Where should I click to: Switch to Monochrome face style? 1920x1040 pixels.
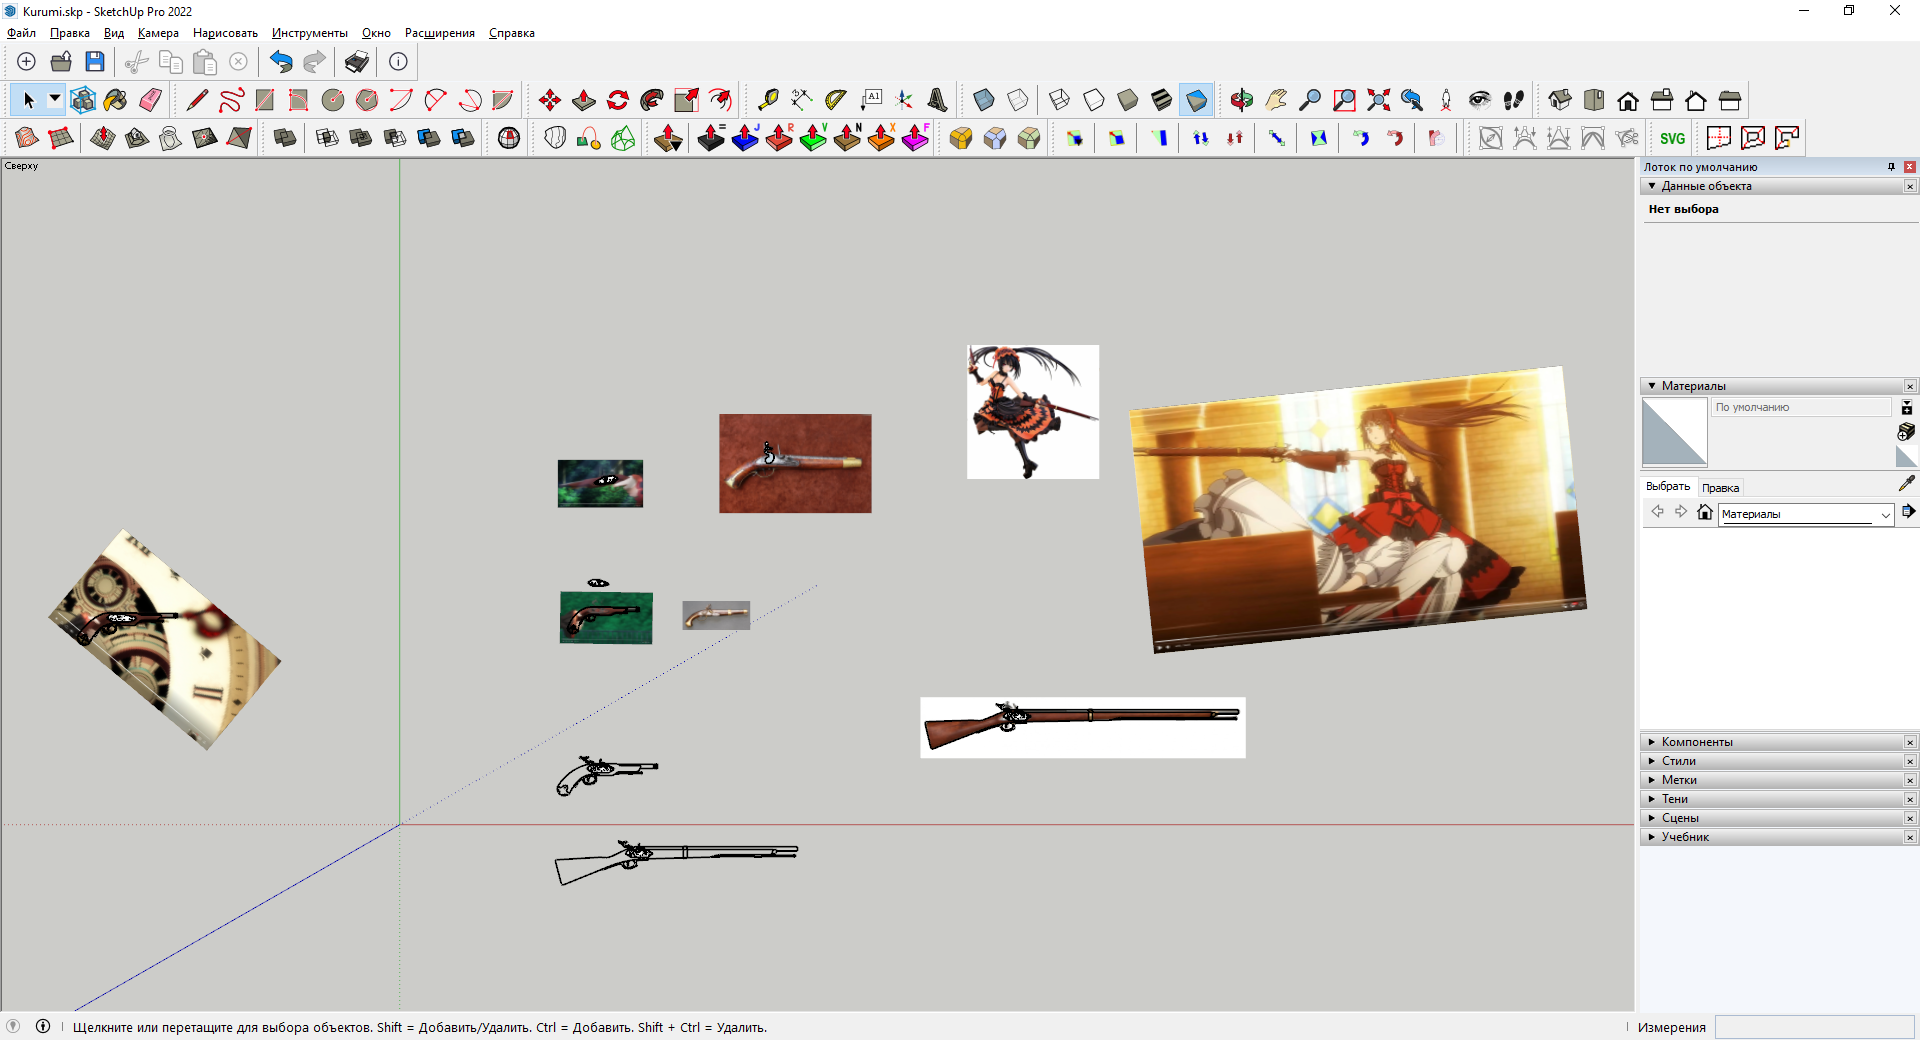pos(1196,100)
